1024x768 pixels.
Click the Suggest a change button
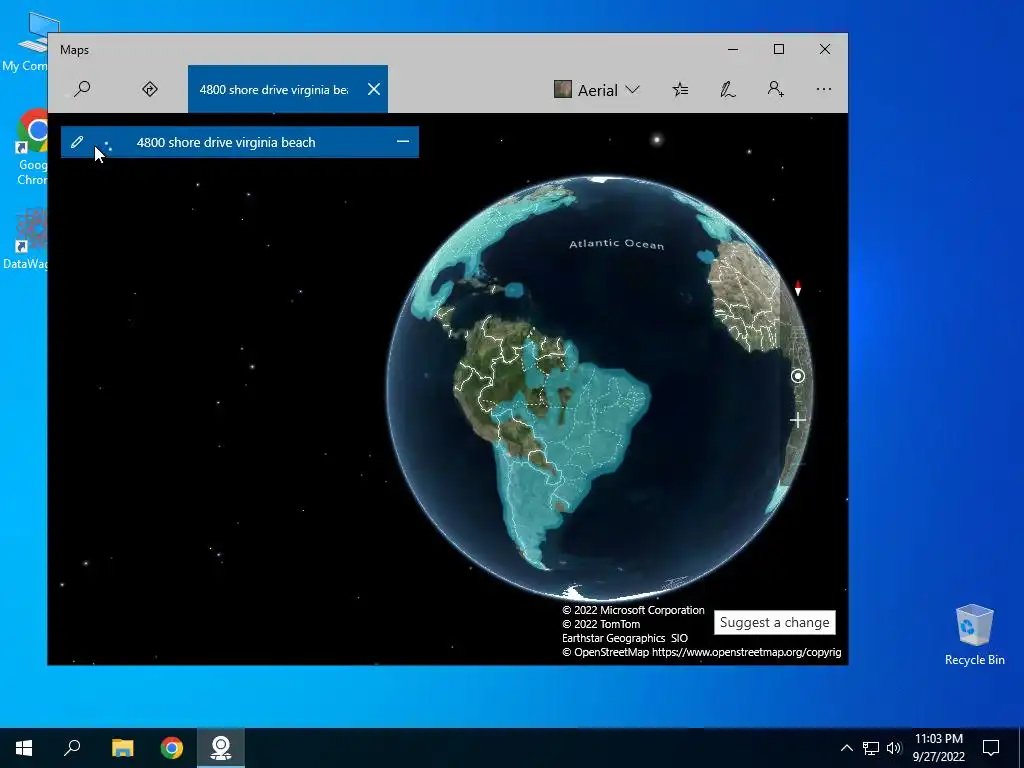pos(775,622)
